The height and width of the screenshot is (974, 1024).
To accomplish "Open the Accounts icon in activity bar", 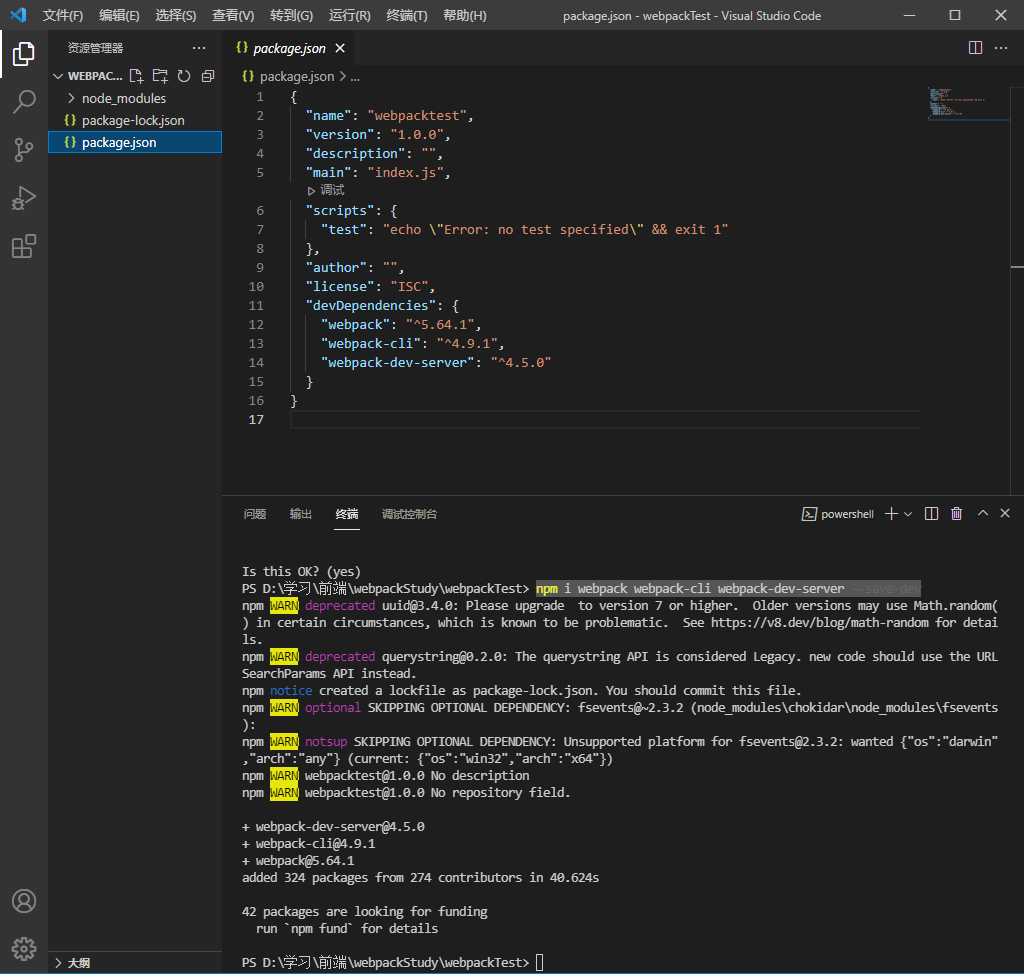I will point(24,901).
